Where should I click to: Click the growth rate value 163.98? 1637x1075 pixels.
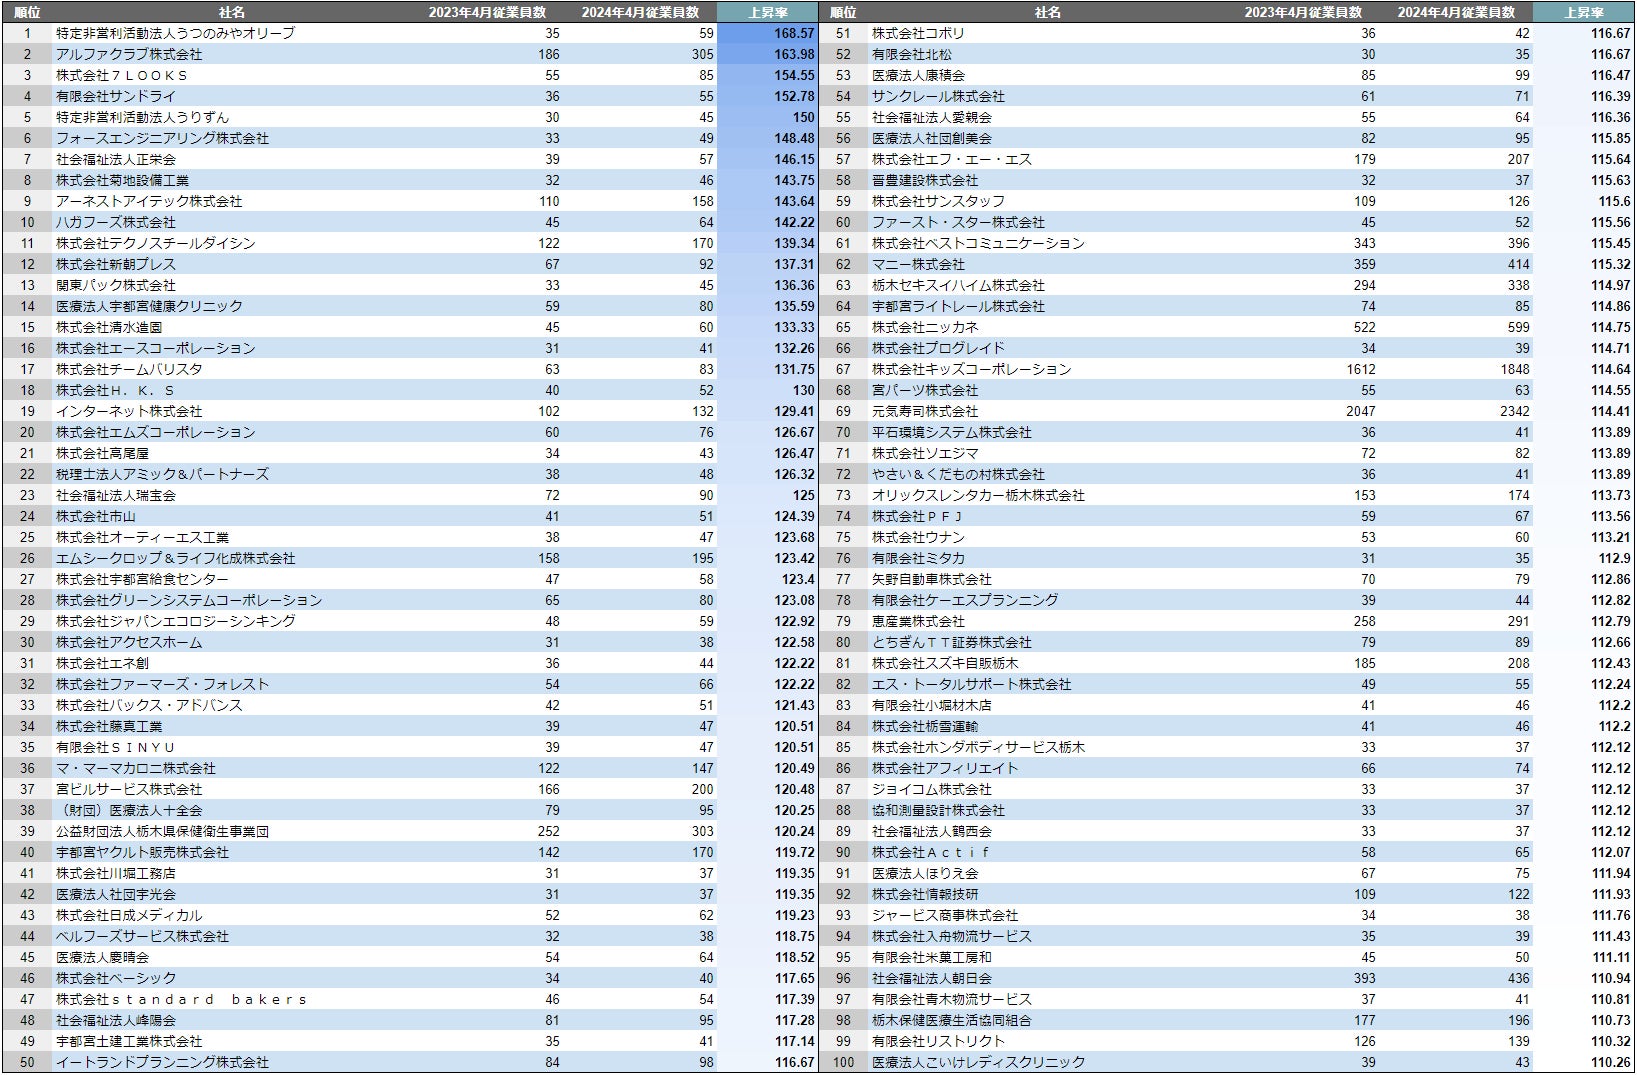pyautogui.click(x=794, y=54)
